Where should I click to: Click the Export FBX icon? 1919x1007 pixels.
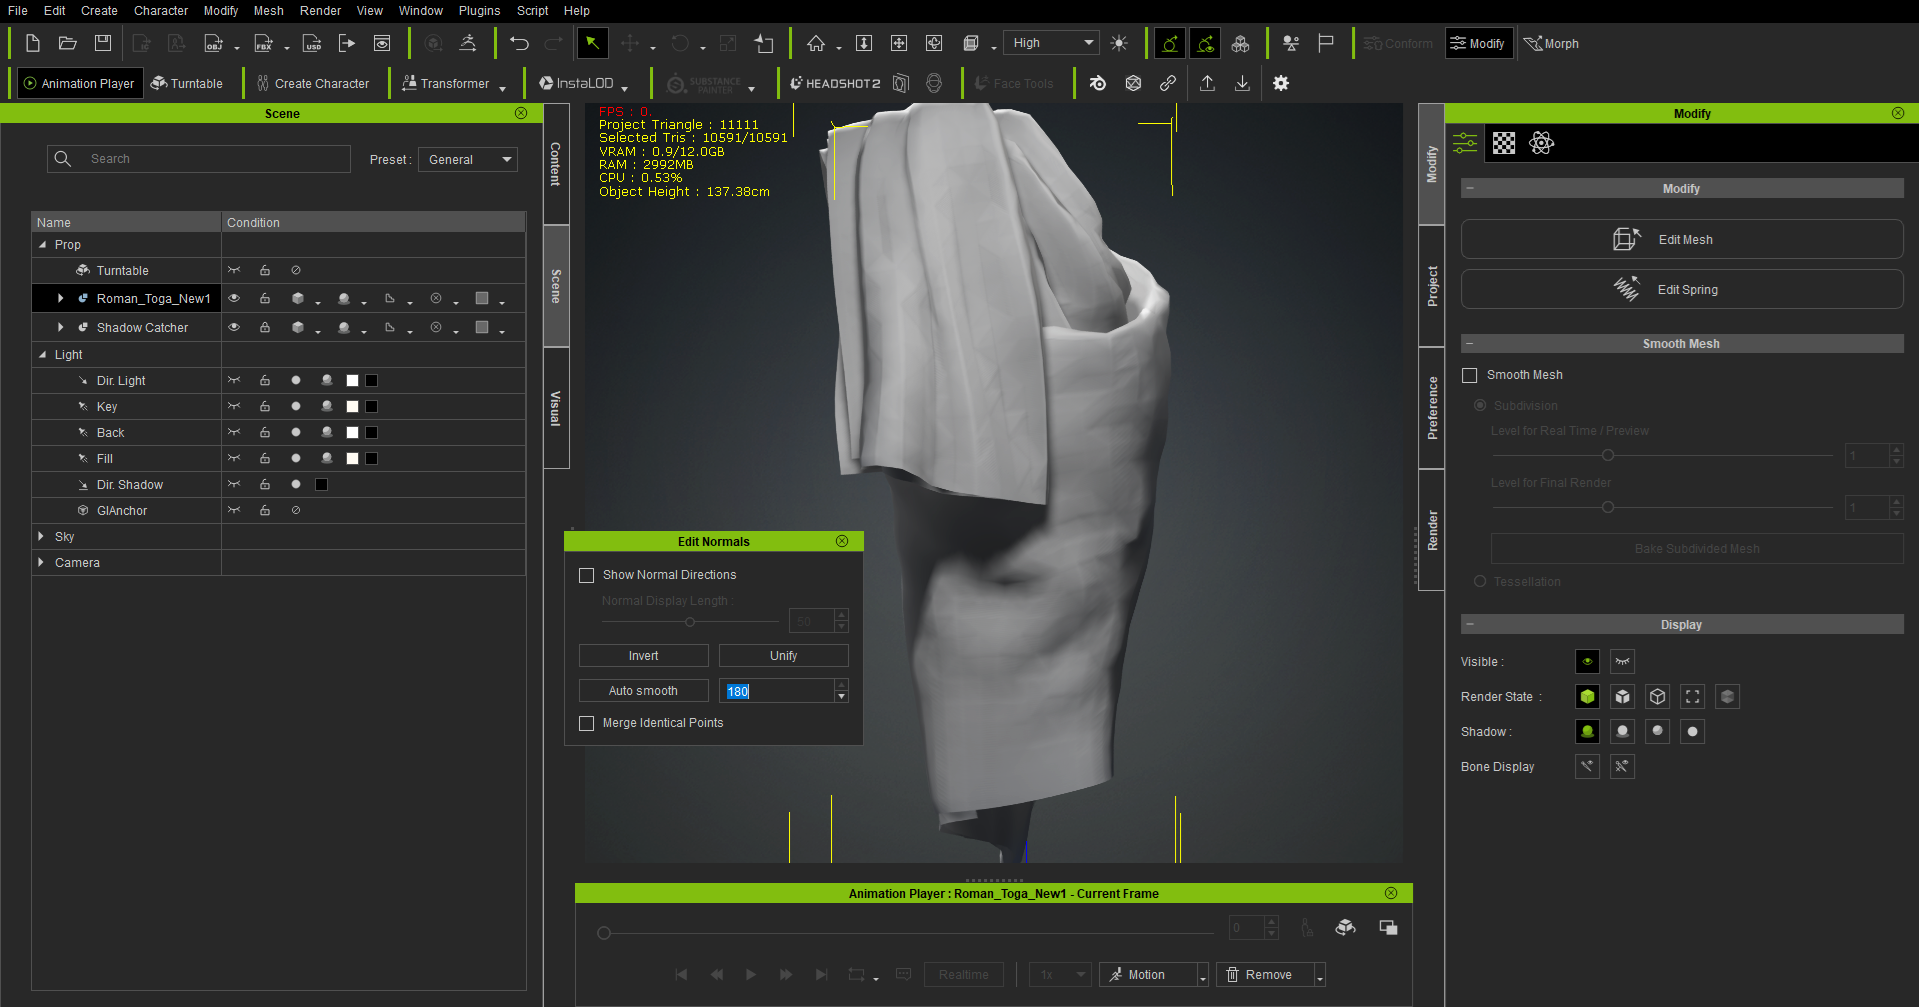point(263,43)
